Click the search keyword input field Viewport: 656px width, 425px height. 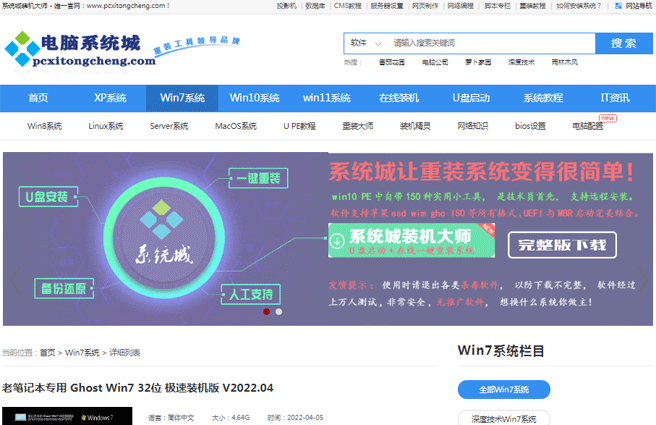tap(490, 44)
